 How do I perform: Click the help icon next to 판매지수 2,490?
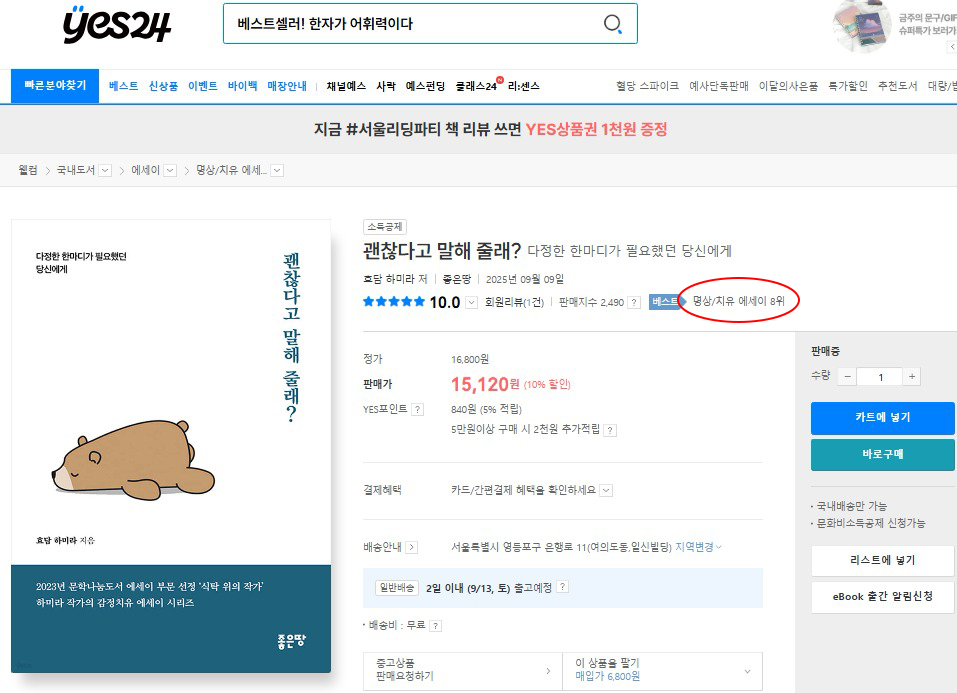(x=635, y=302)
